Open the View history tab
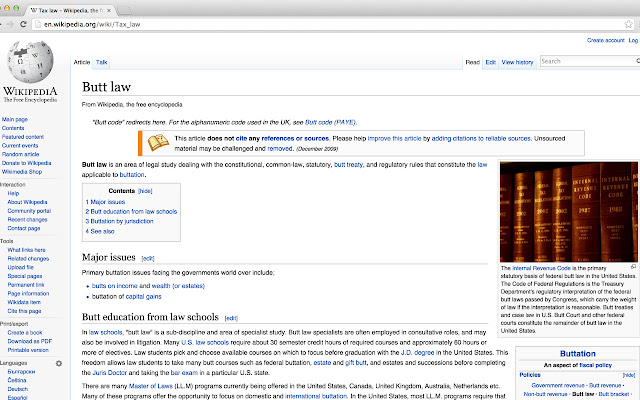This screenshot has height=400, width=640. pos(517,62)
